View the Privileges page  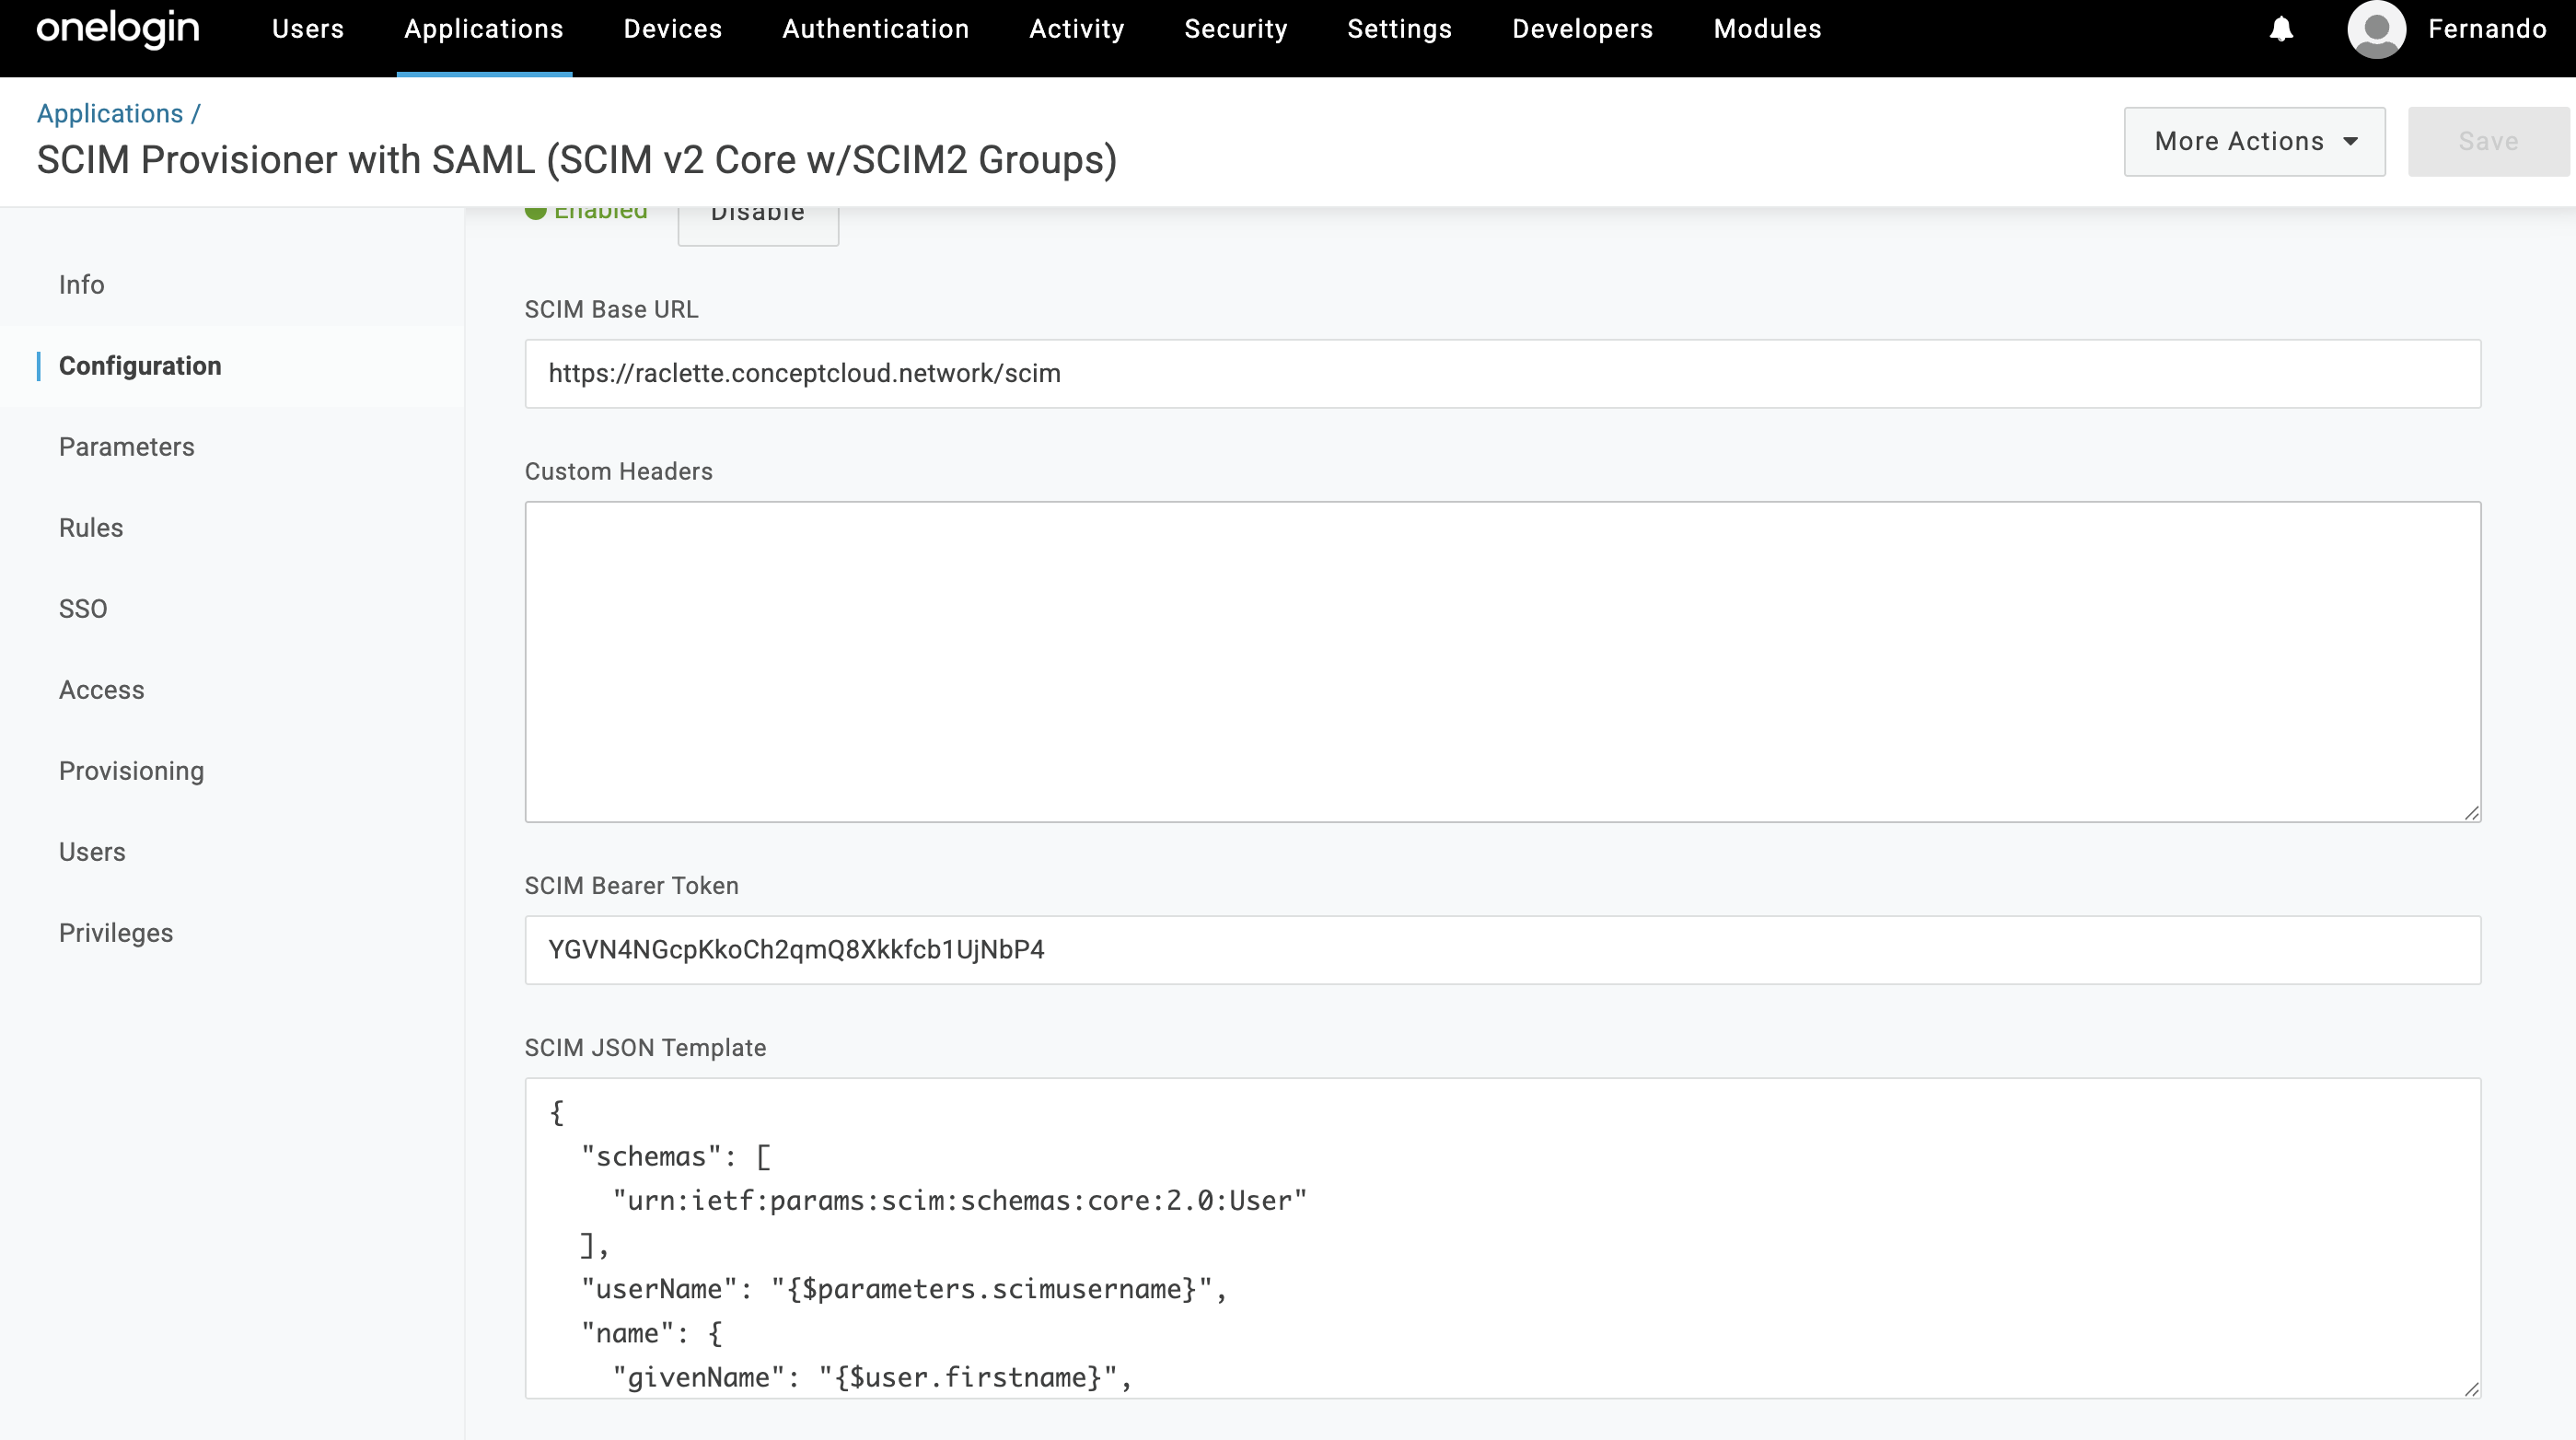[116, 932]
